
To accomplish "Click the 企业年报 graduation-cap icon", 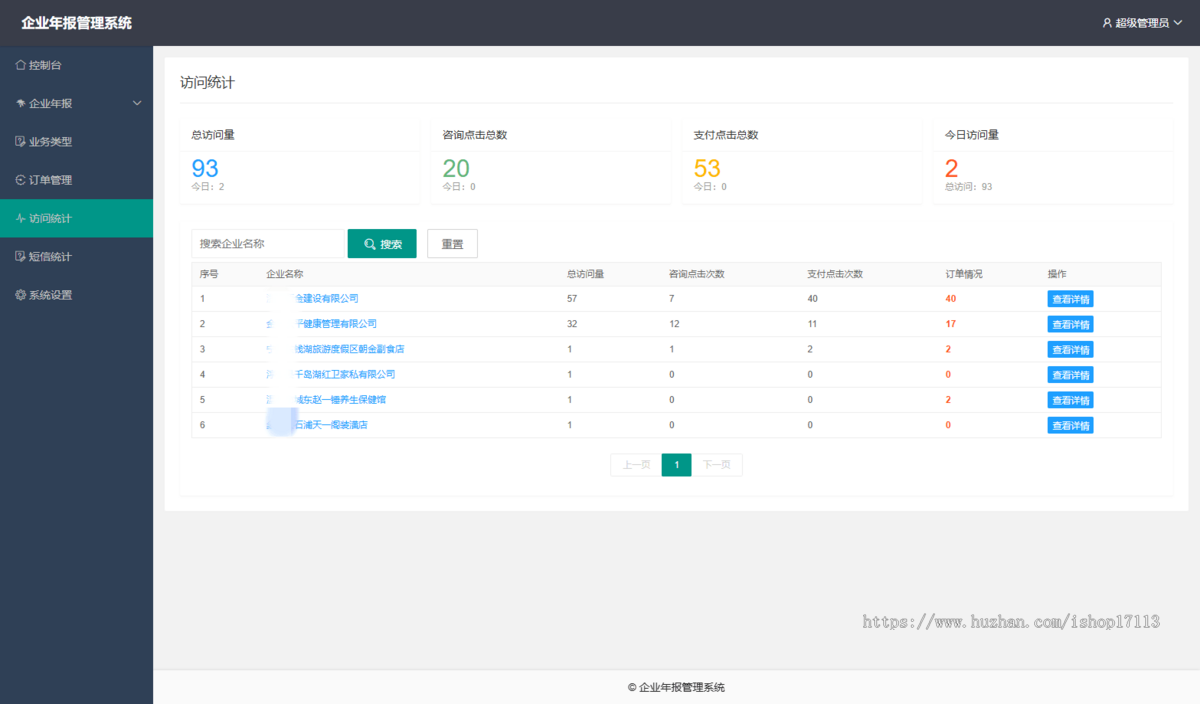I will point(21,103).
